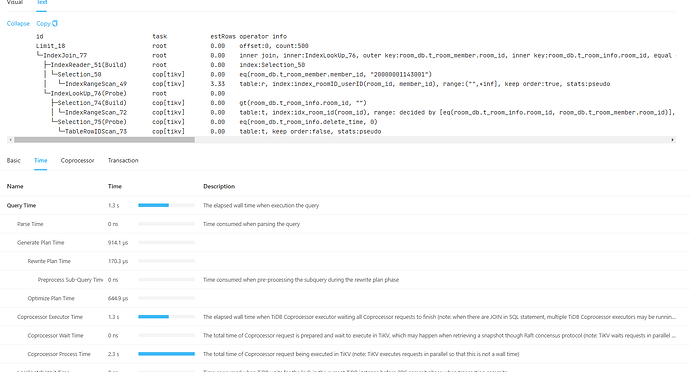Click the IndexLookUp_76(Probe) operator
690x372 pixels.
[x=88, y=93]
